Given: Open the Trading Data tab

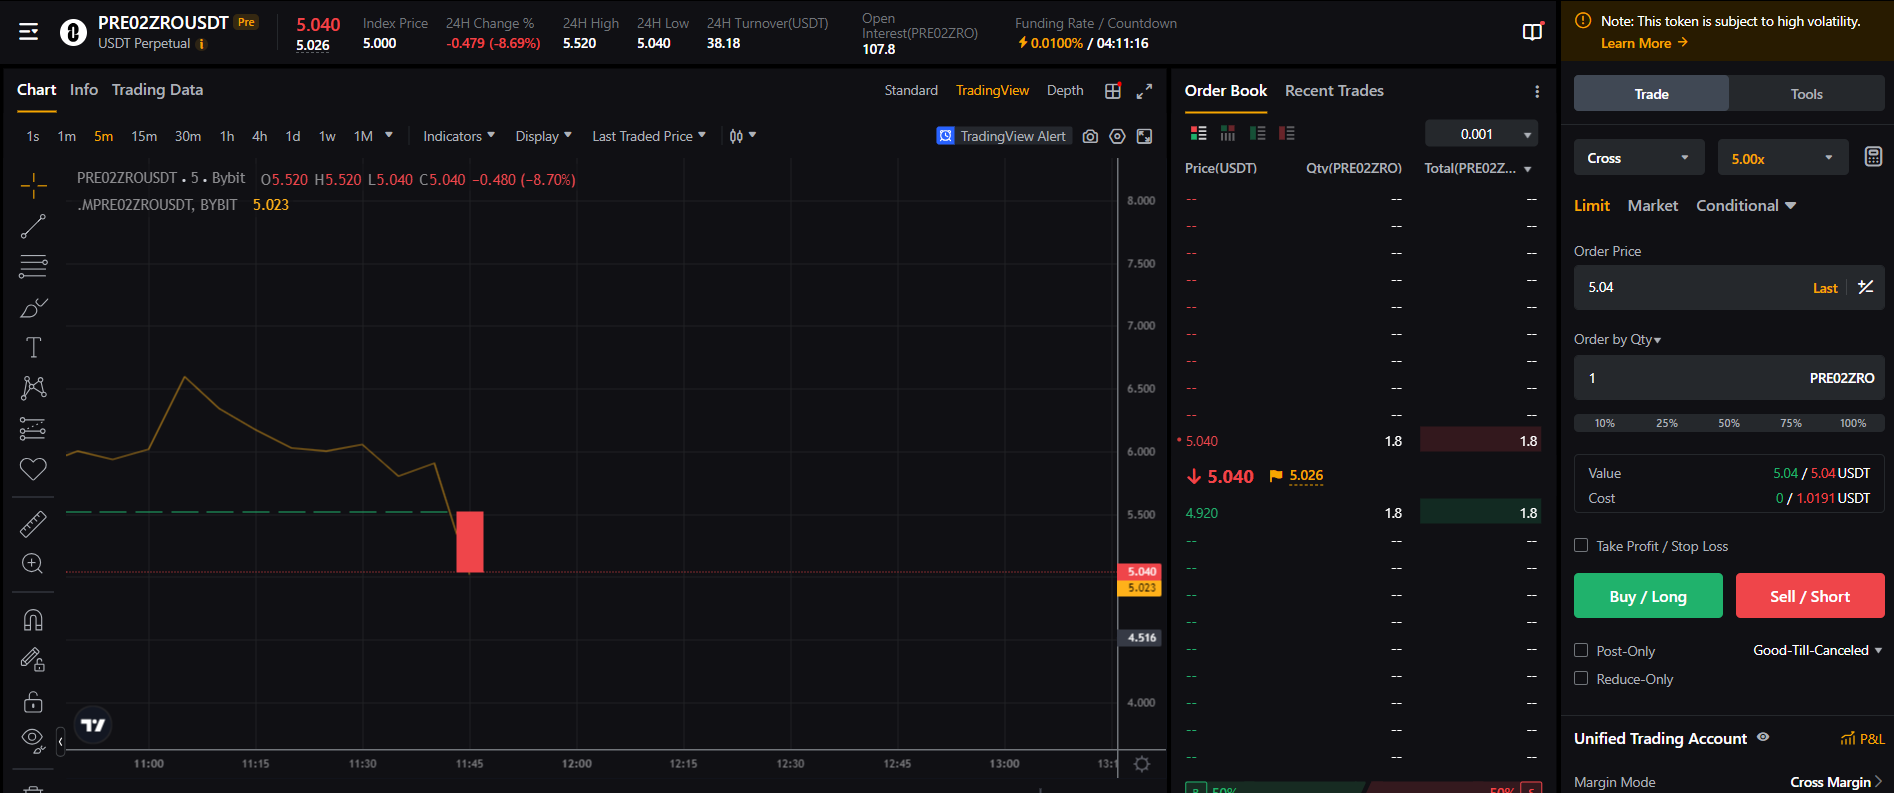Looking at the screenshot, I should coord(157,90).
